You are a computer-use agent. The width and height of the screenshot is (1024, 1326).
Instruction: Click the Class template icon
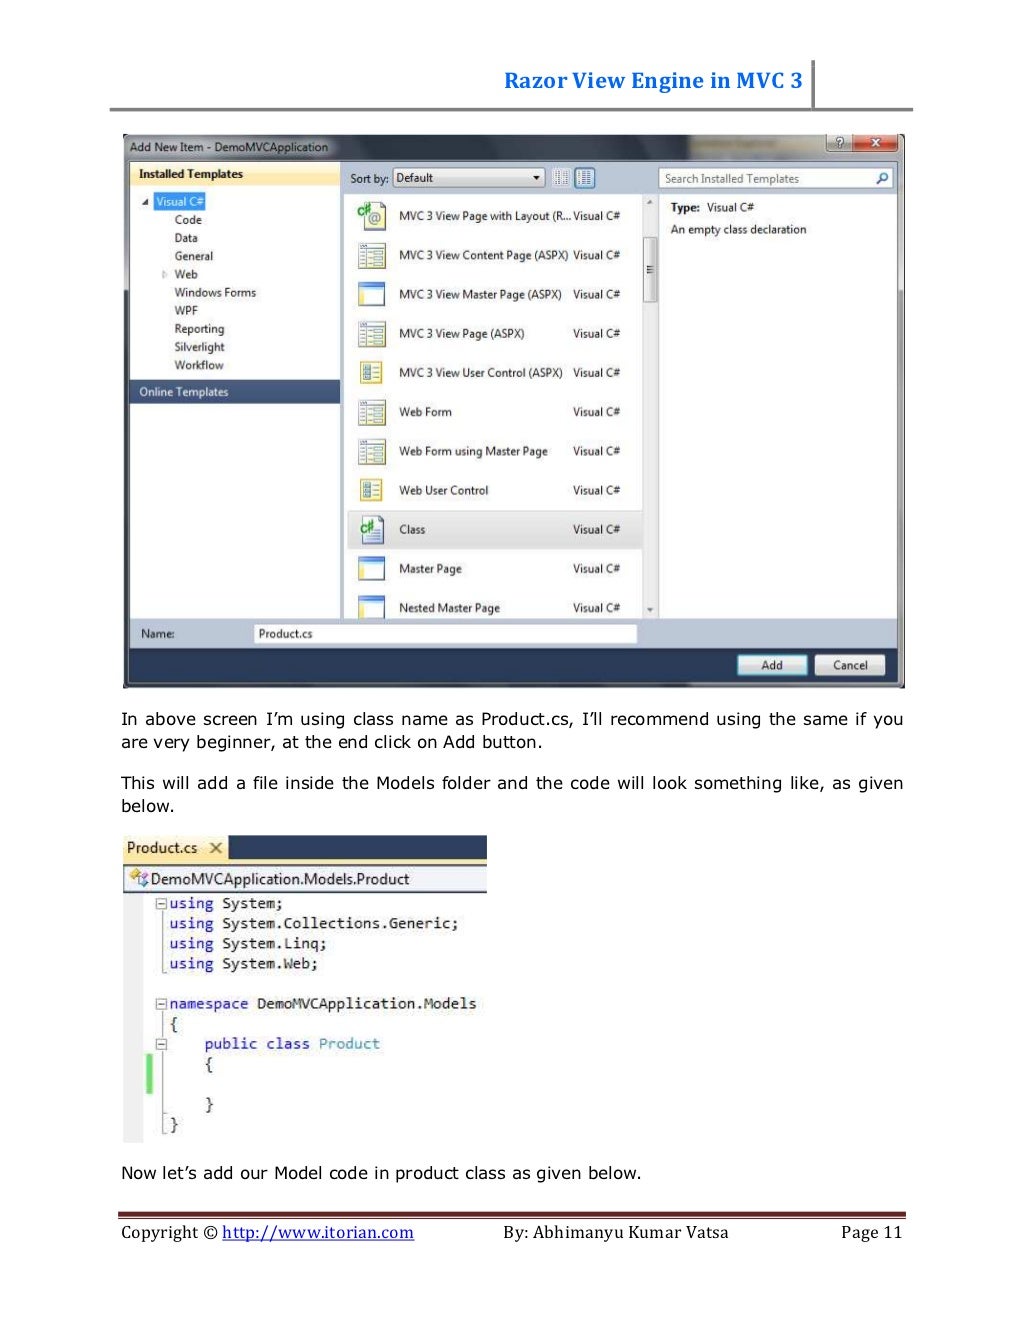[x=371, y=529]
